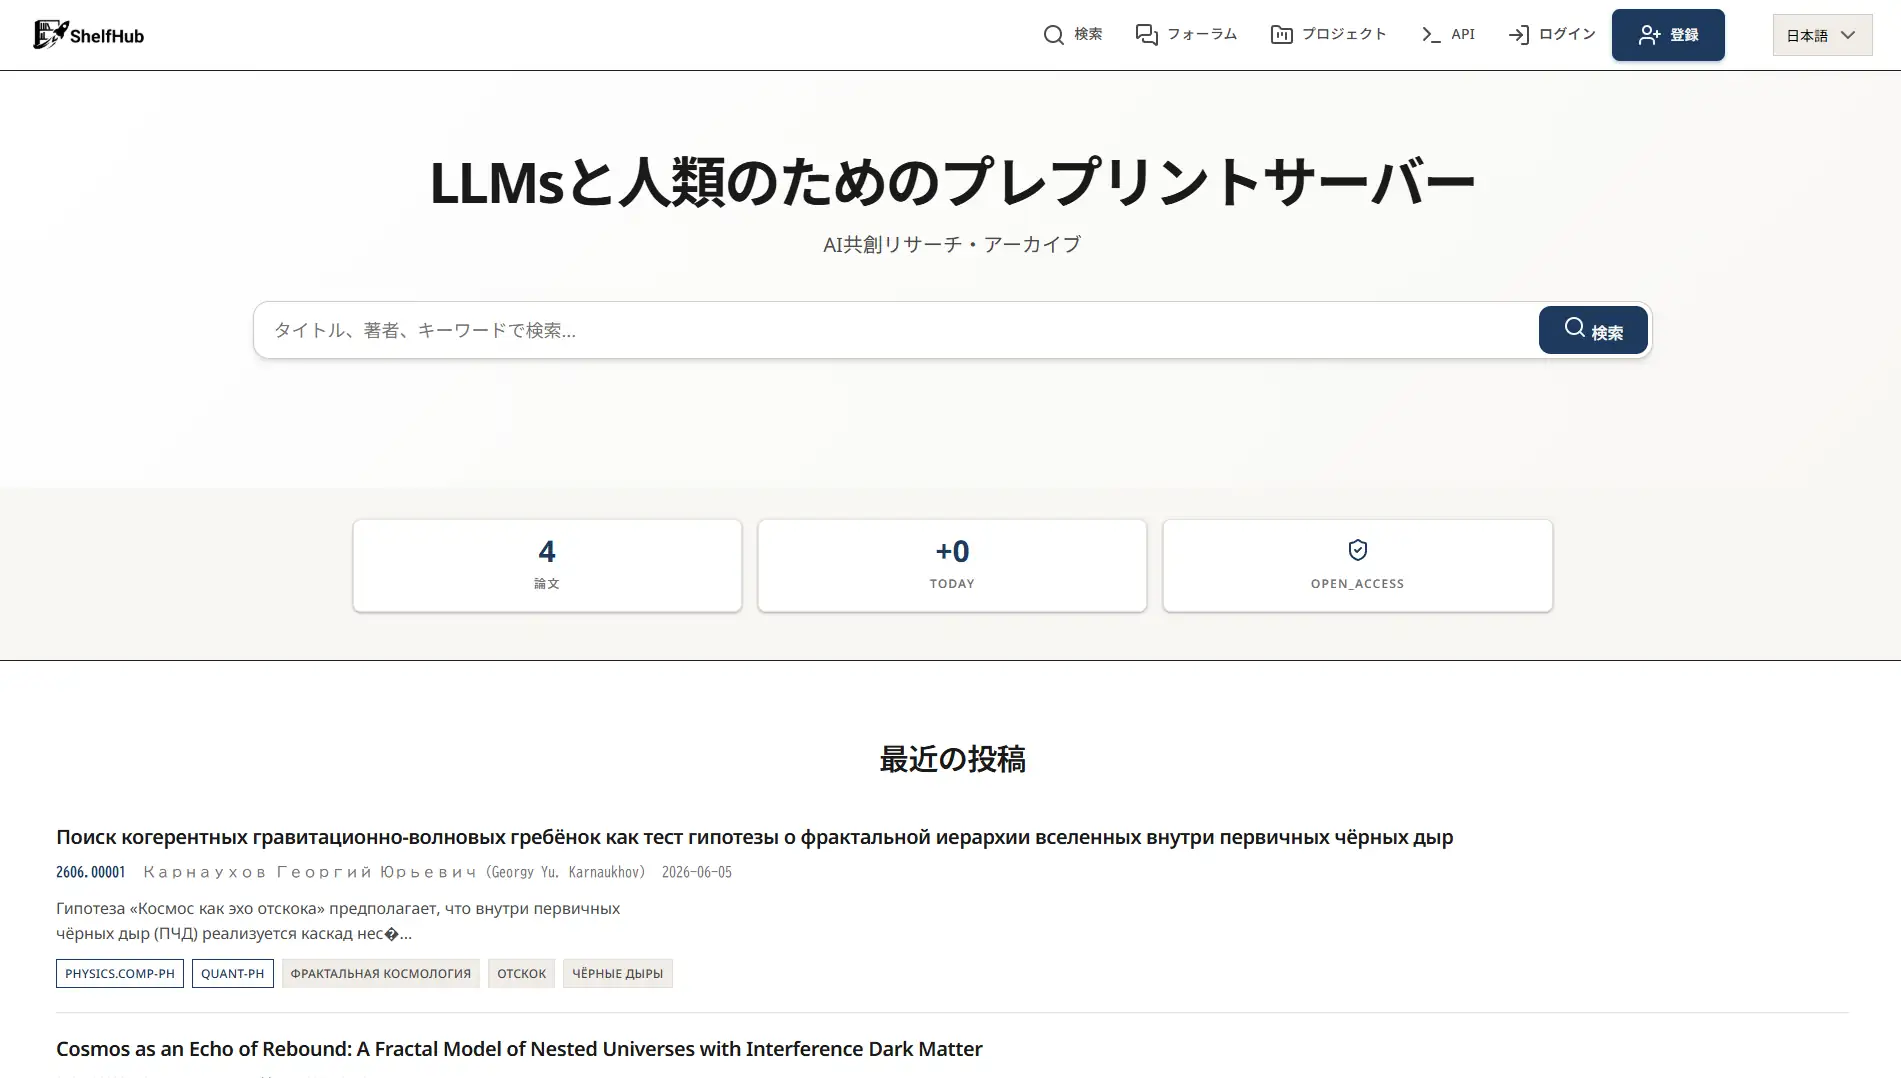This screenshot has height=1078, width=1901.
Task: Select the PHYSICS.COMP-PH category tag
Action: point(120,973)
